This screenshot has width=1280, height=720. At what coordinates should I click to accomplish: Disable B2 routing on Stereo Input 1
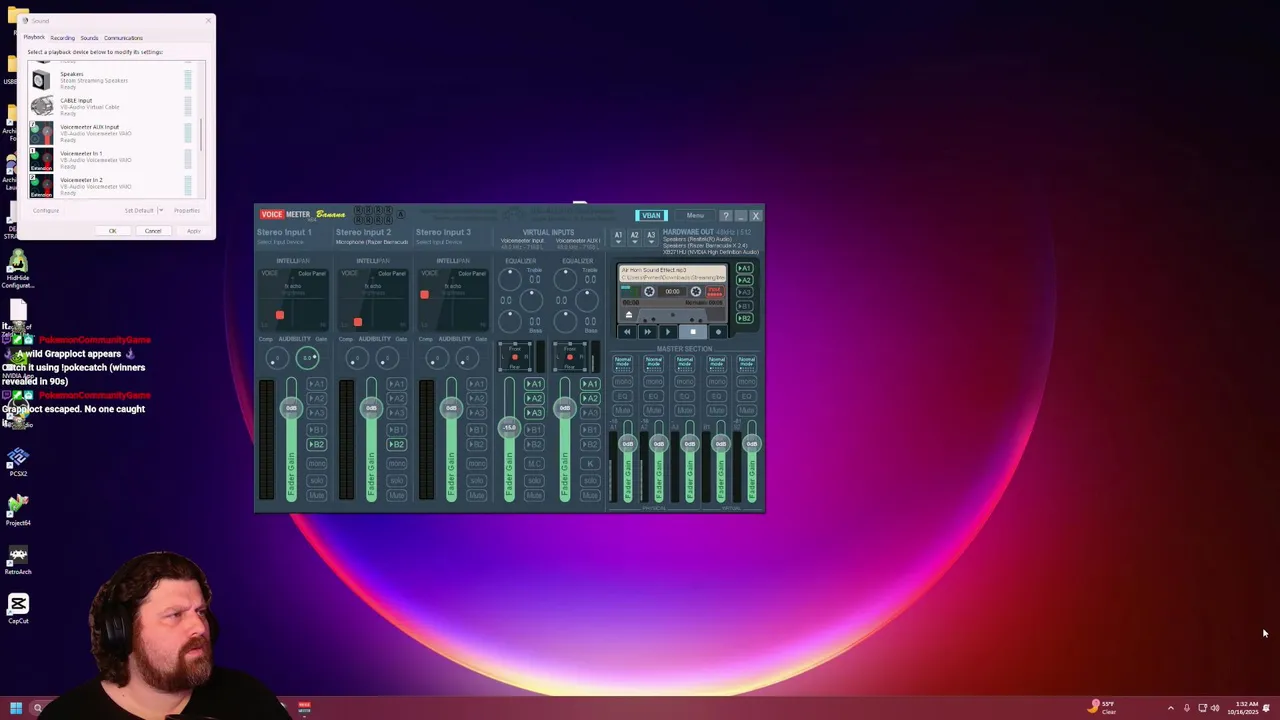click(x=316, y=444)
